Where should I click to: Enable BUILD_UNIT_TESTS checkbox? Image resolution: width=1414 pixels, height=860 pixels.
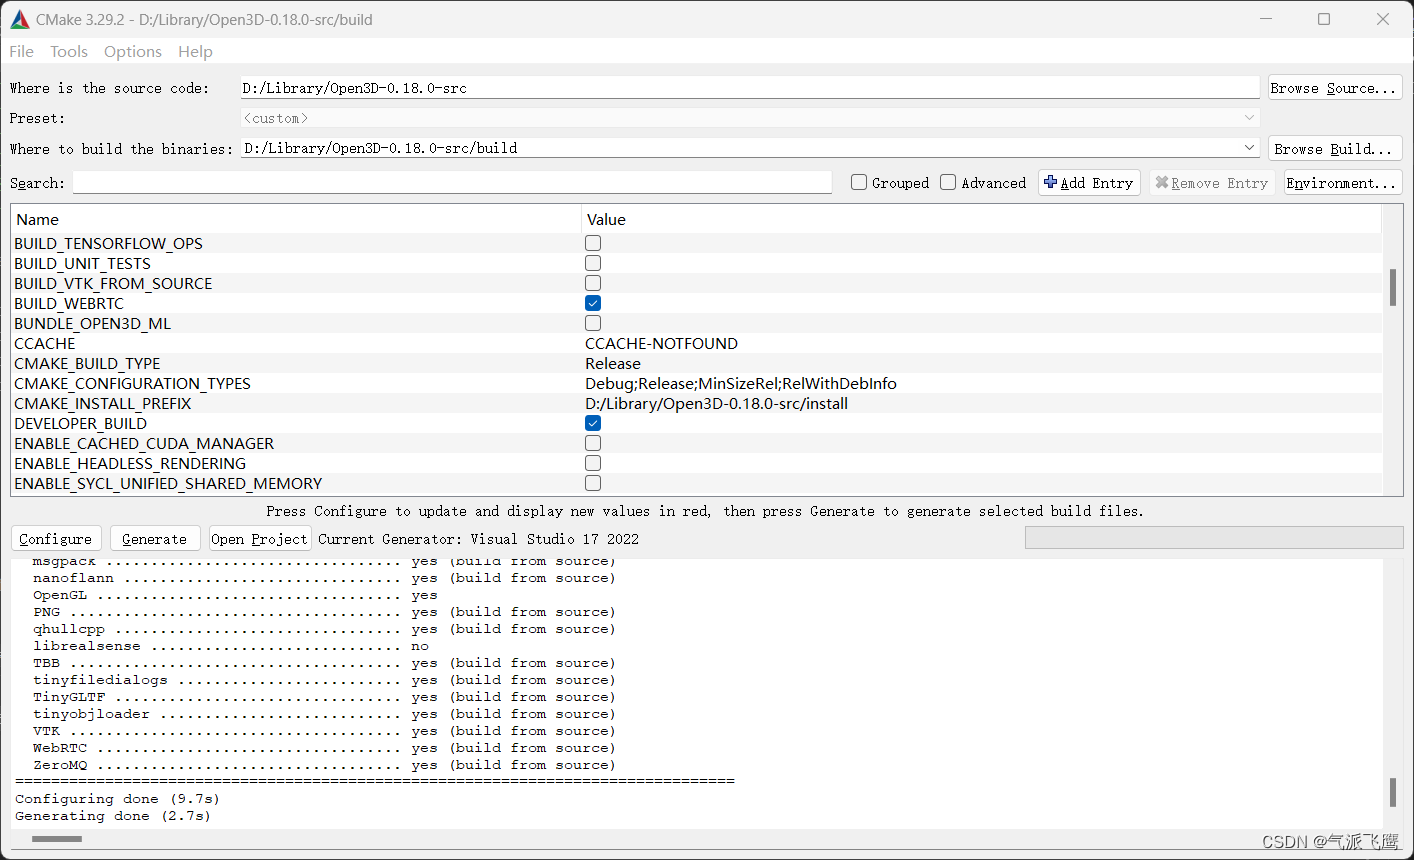(593, 263)
